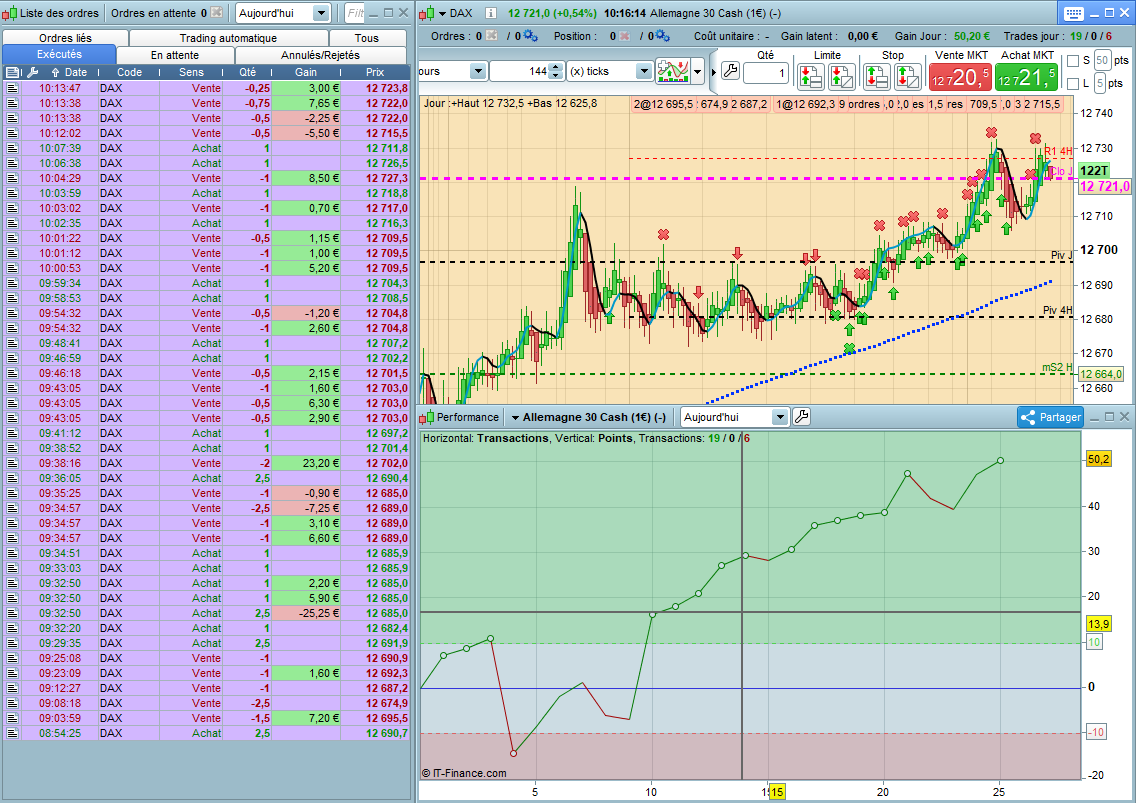Click the 144 ticks value field
This screenshot has width=1136, height=803.
[x=520, y=71]
